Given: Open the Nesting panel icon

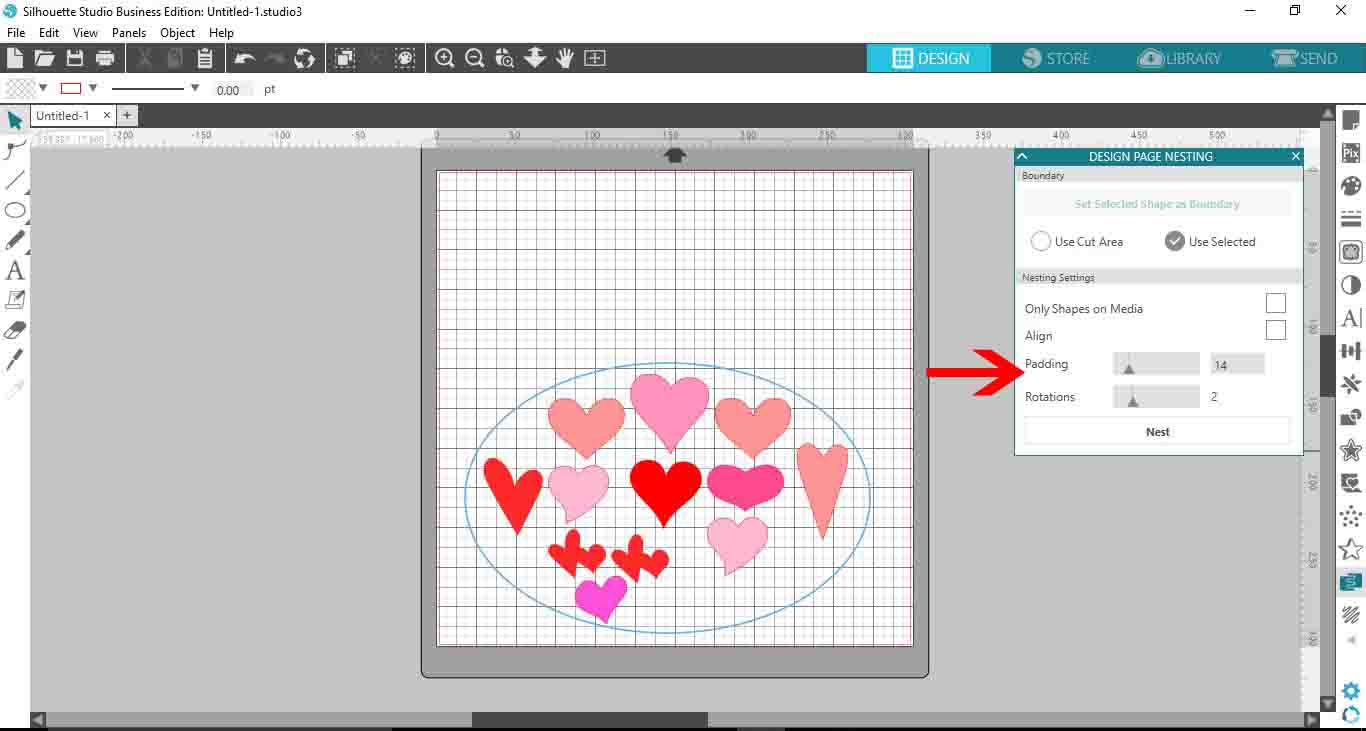Looking at the screenshot, I should tap(1351, 582).
